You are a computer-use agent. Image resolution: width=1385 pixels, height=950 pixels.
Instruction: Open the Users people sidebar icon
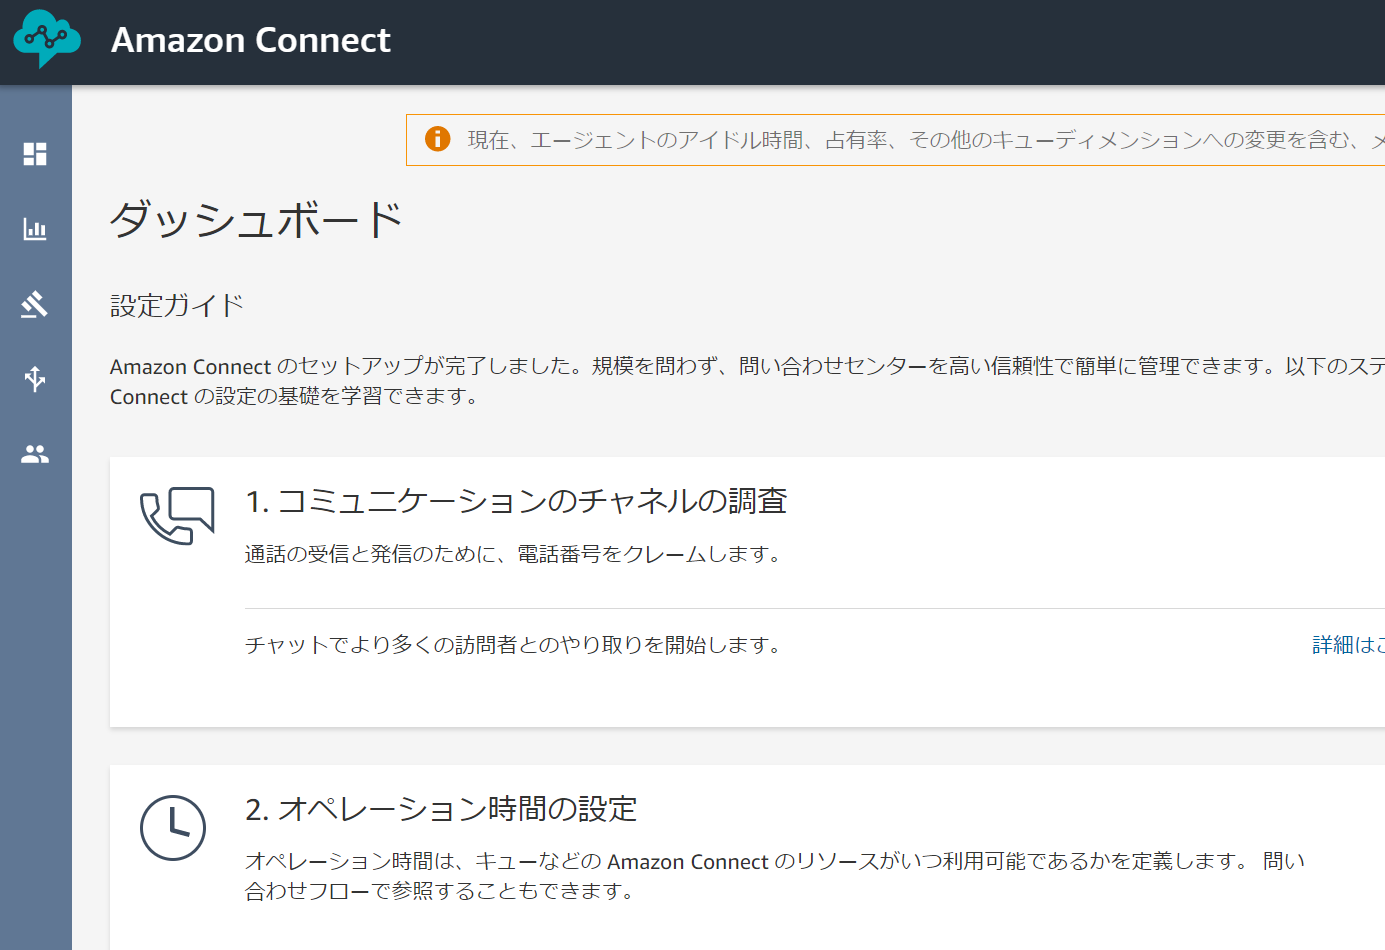click(35, 454)
